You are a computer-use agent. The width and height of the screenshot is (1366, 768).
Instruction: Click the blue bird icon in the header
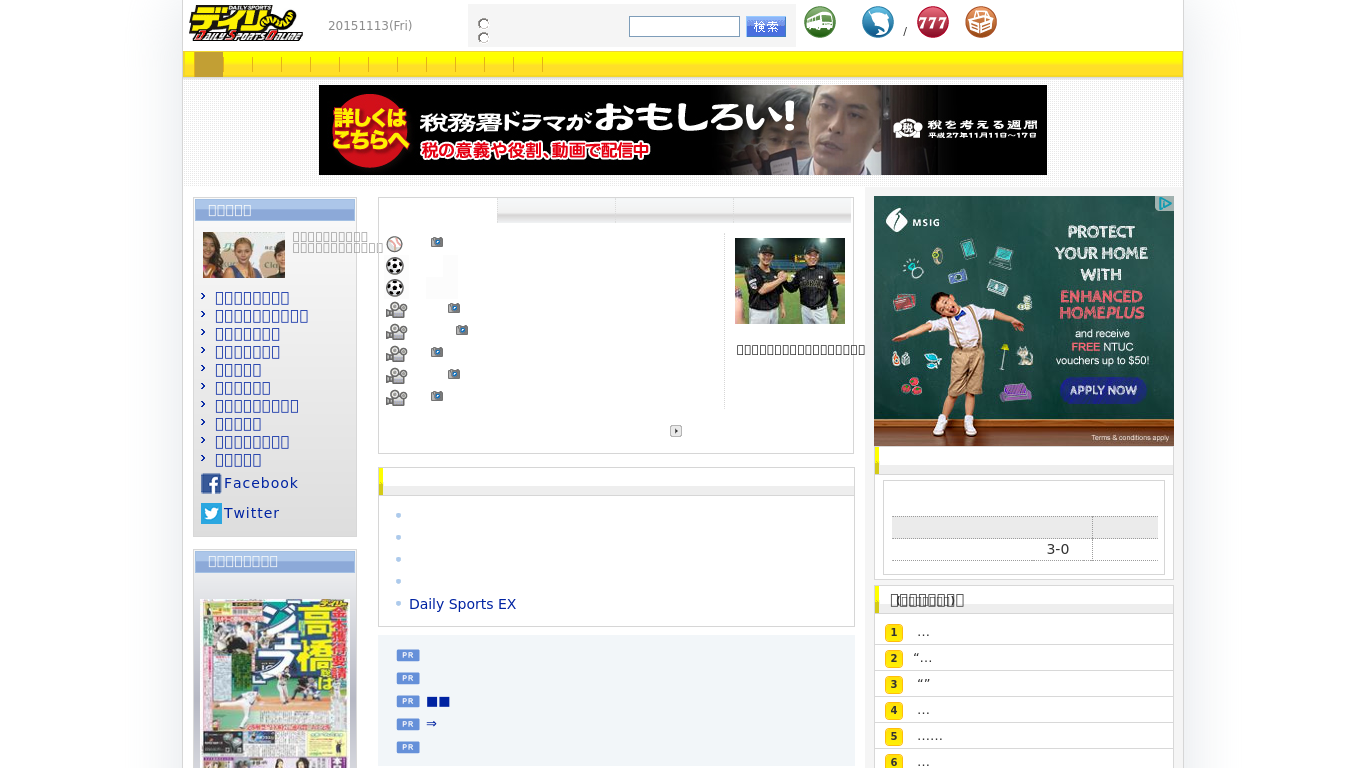point(877,21)
